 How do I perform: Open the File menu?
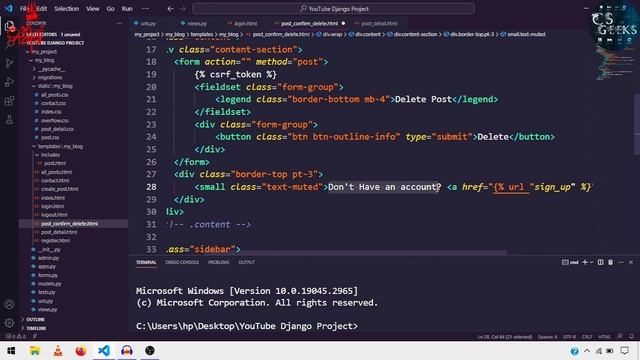coord(24,9)
